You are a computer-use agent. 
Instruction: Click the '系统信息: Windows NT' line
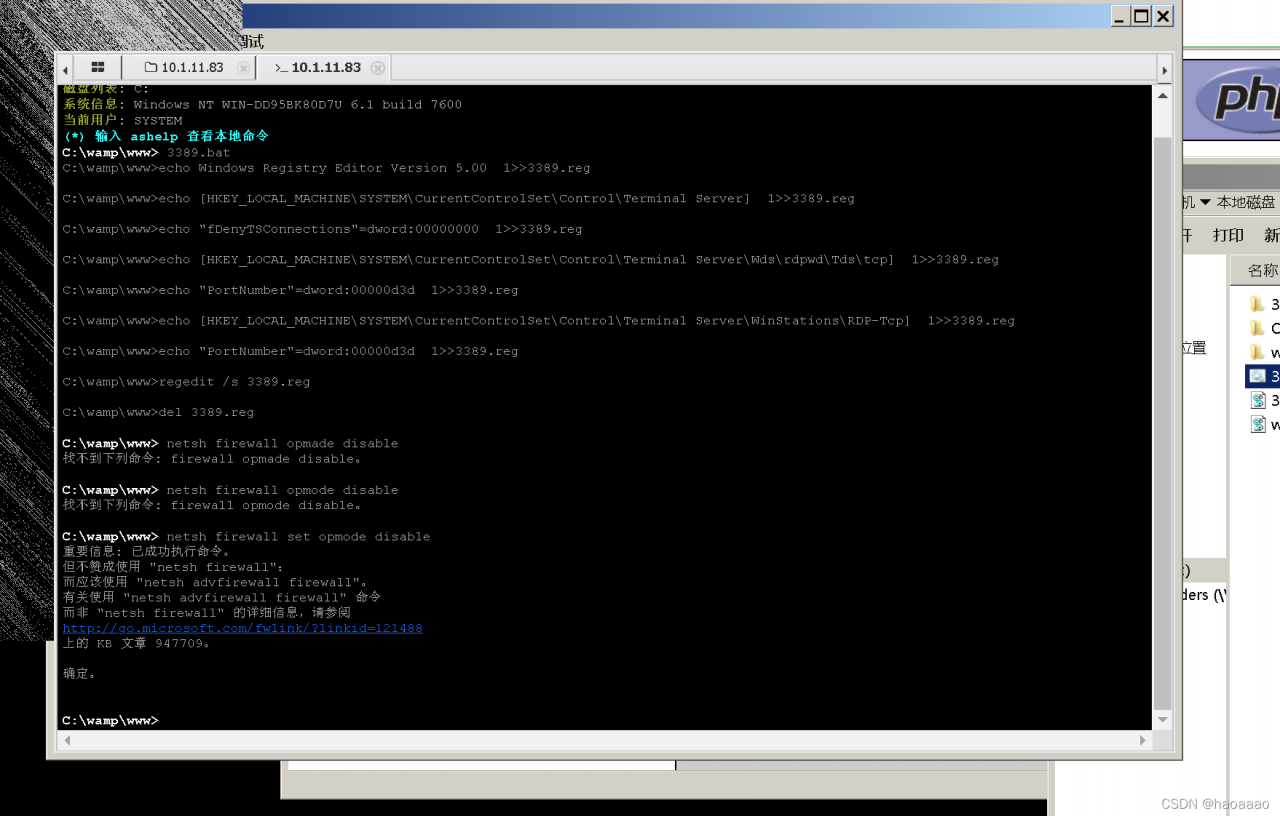tap(262, 105)
